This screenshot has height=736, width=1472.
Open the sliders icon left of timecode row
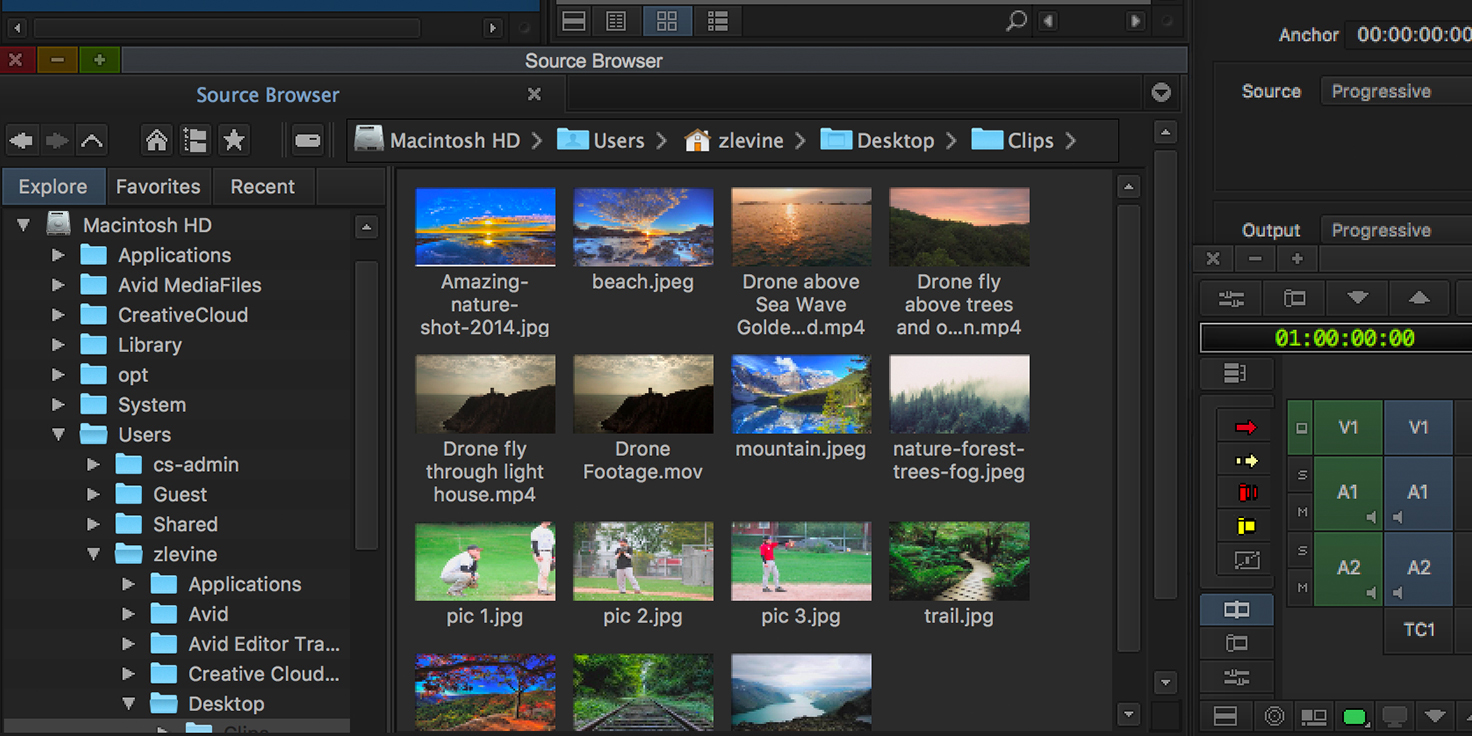(x=1231, y=298)
